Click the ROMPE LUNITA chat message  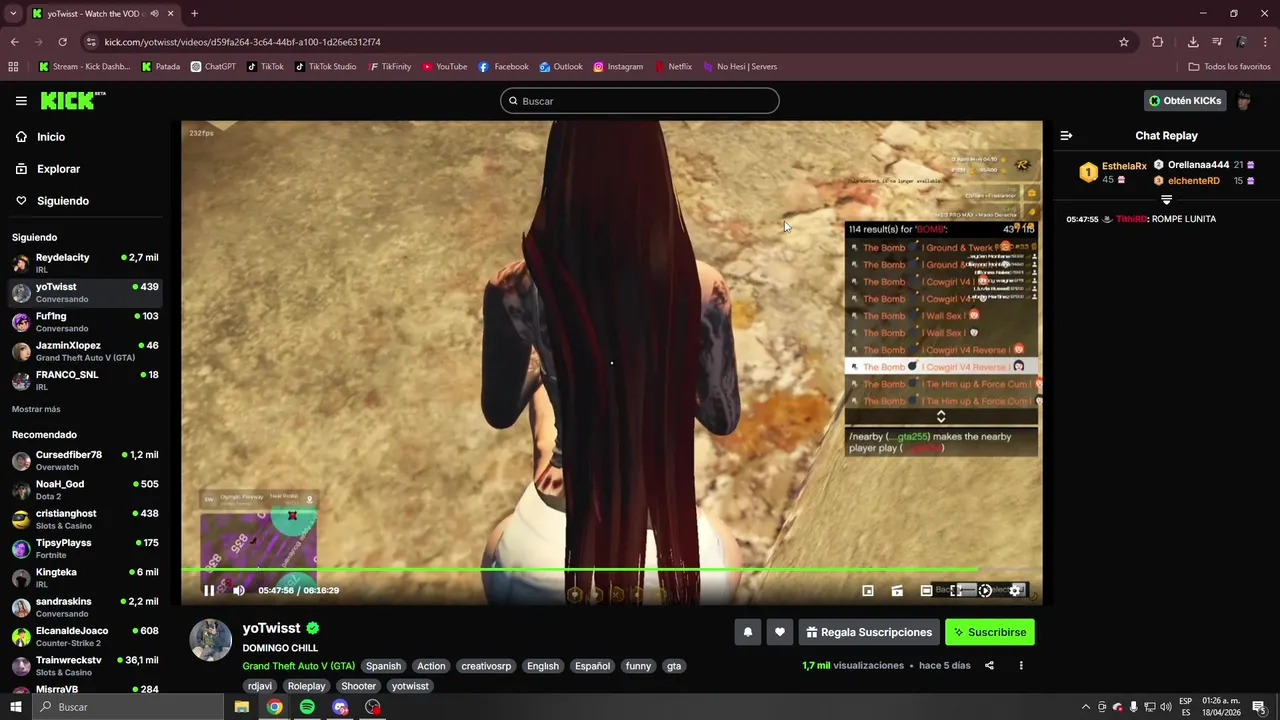tap(1184, 219)
